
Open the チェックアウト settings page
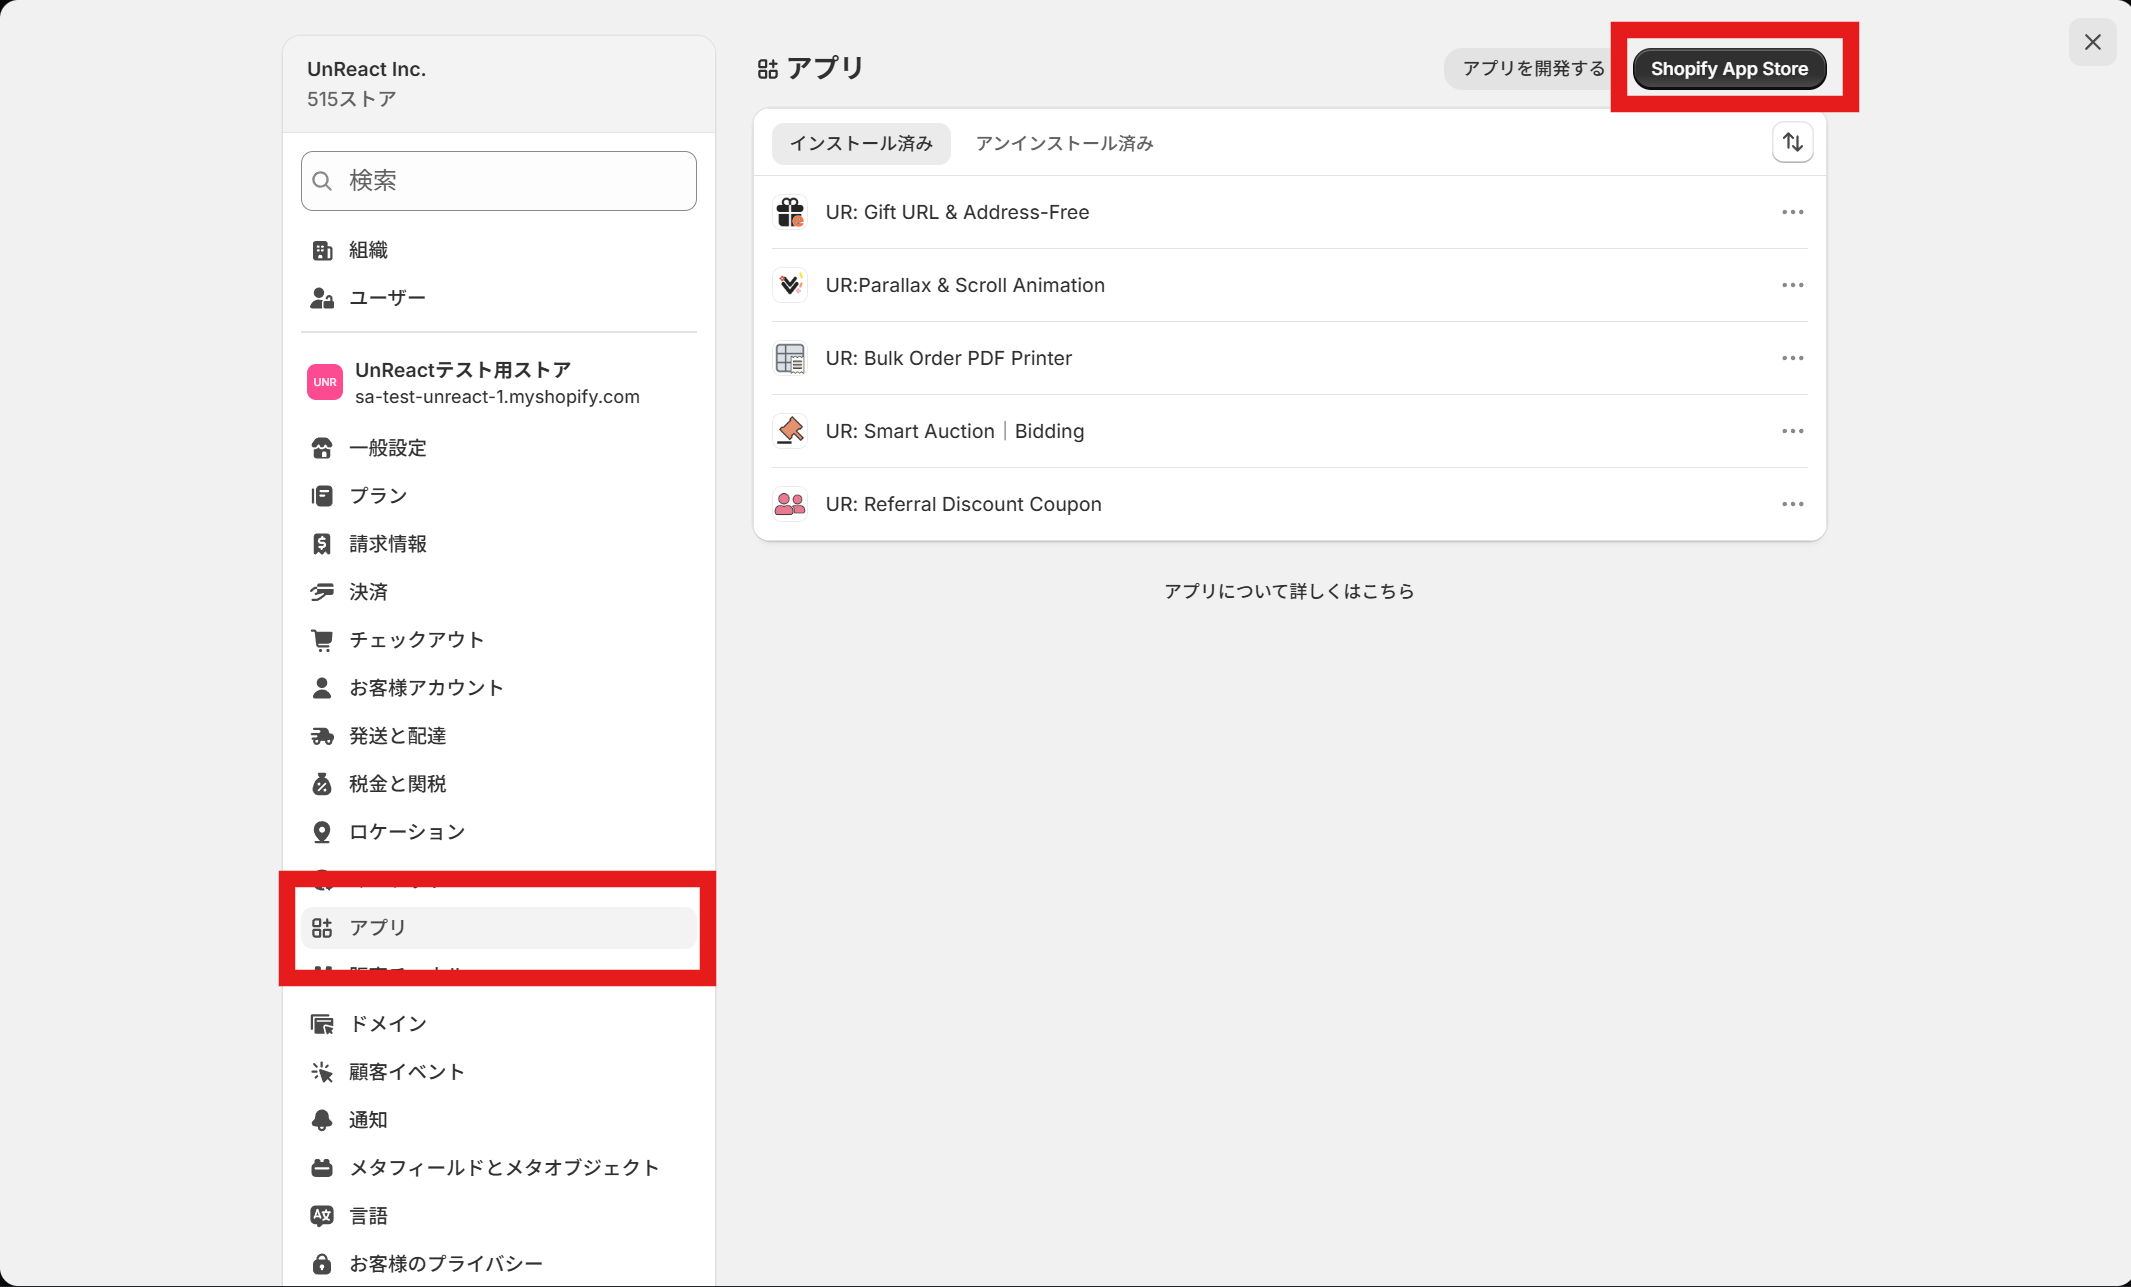click(498, 640)
